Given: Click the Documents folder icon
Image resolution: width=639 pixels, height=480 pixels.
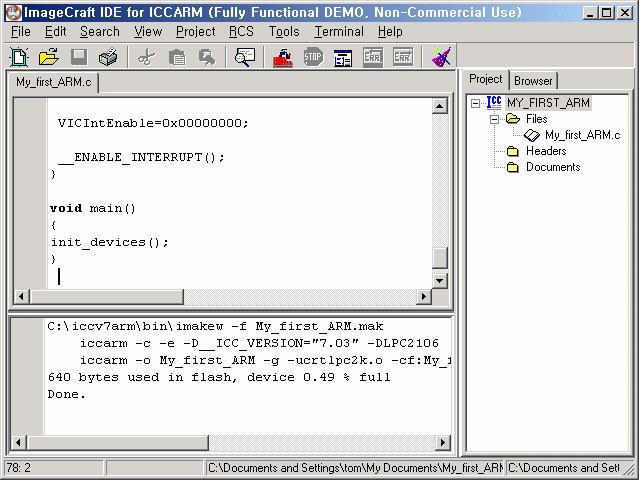Looking at the screenshot, I should [513, 167].
